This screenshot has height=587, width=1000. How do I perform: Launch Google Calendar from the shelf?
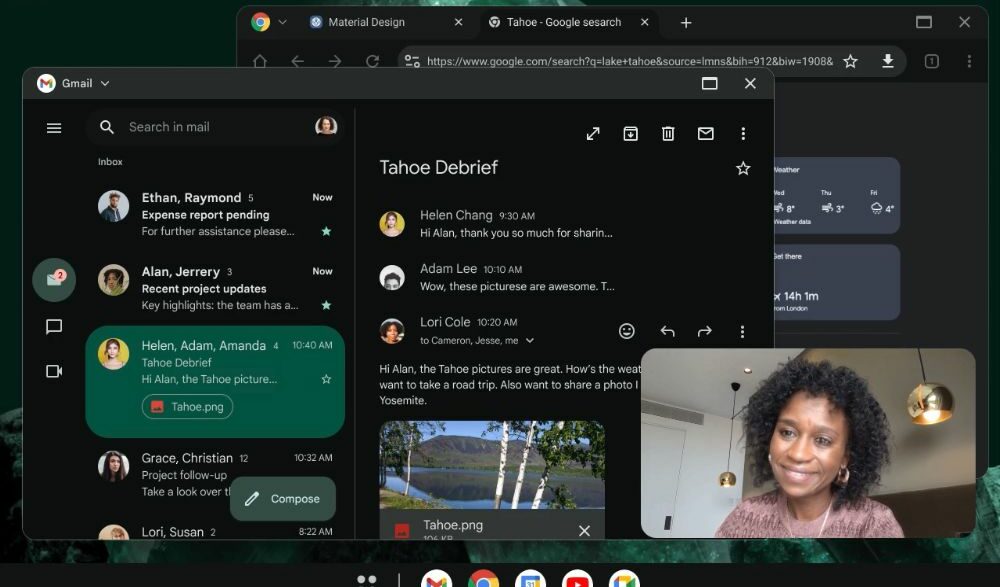(x=531, y=579)
